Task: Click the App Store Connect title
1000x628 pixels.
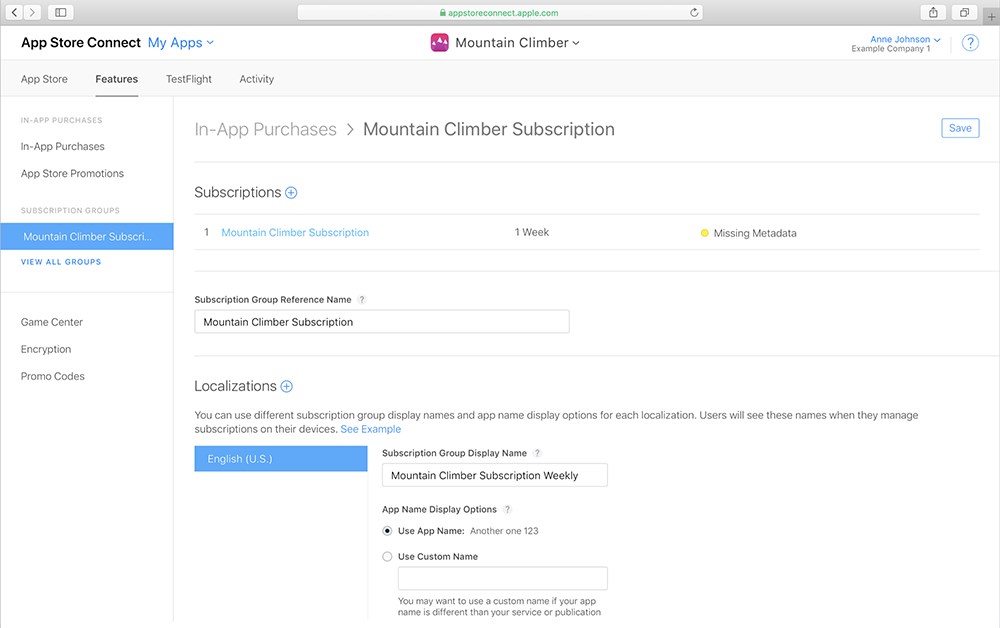Action: click(x=81, y=43)
